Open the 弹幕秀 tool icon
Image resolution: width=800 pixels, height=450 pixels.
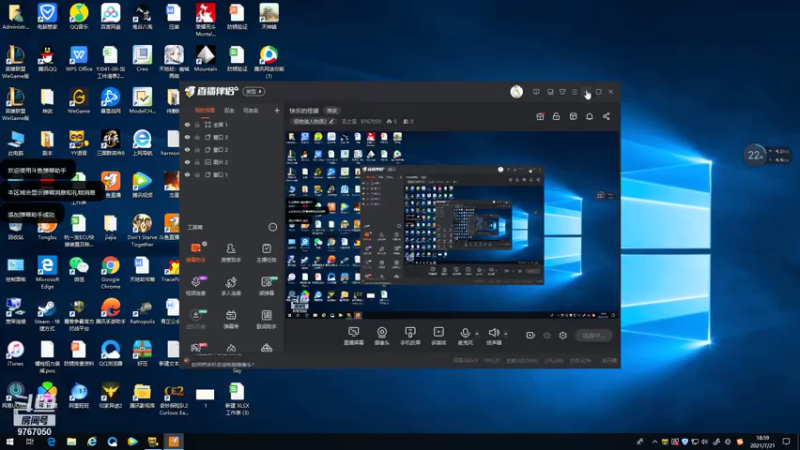pyautogui.click(x=231, y=319)
